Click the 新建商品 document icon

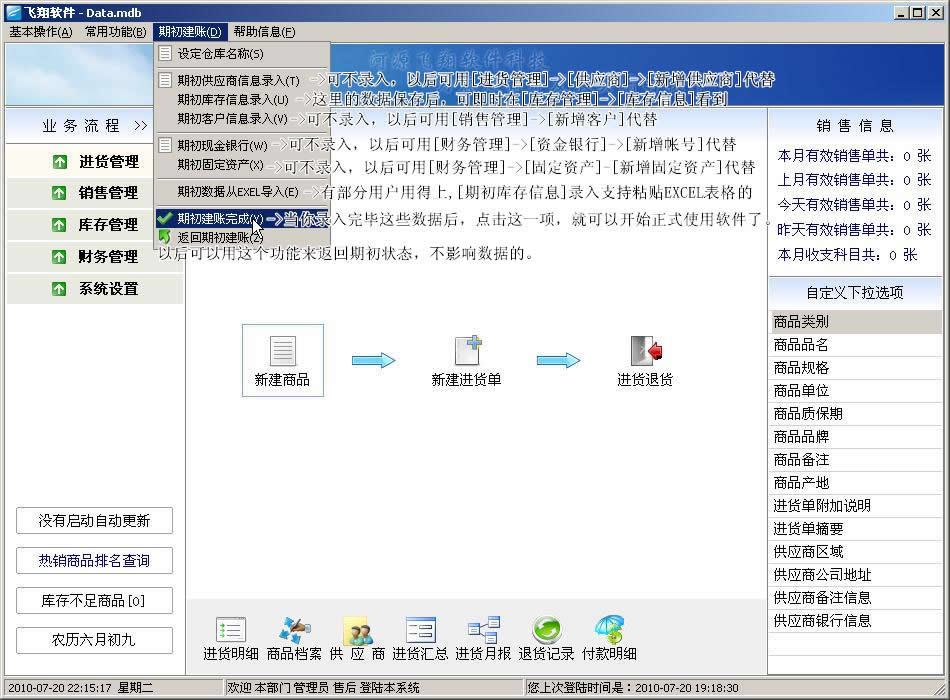[x=282, y=351]
